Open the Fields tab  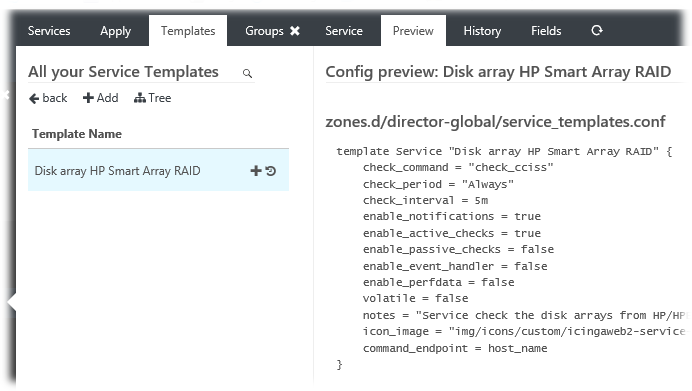tap(546, 31)
